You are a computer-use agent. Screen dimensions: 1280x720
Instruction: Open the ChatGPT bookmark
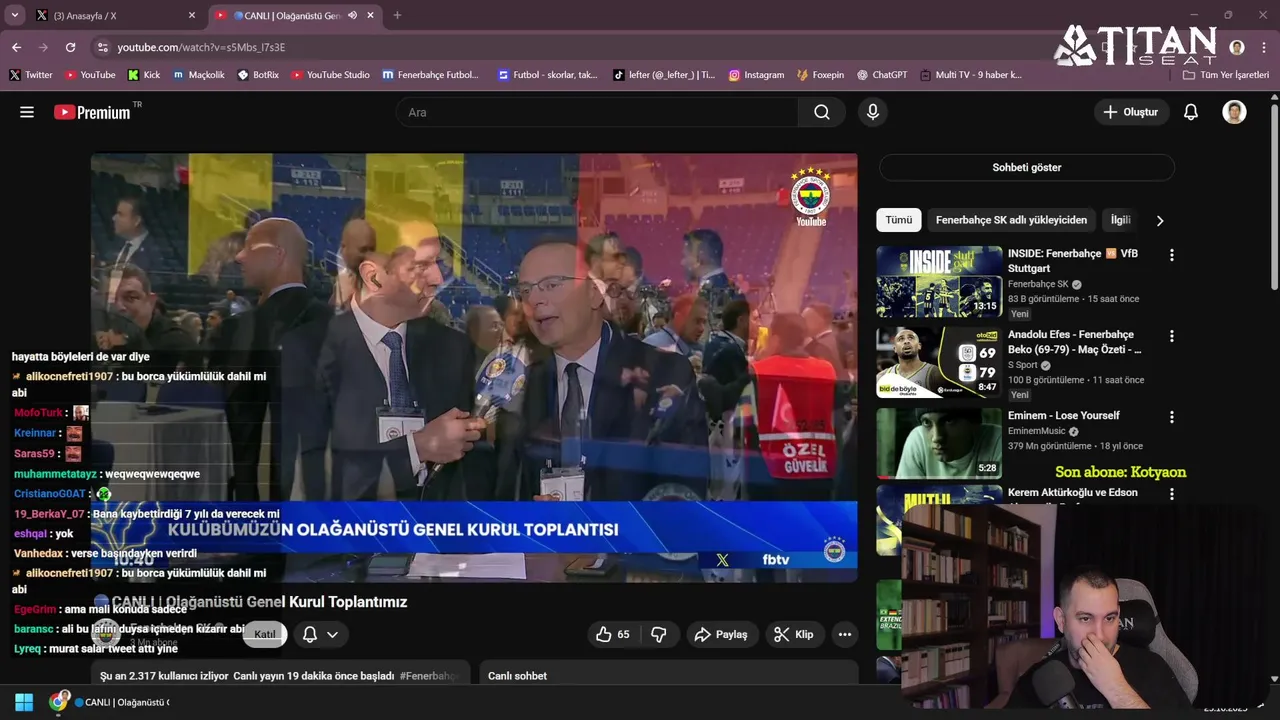tap(881, 75)
